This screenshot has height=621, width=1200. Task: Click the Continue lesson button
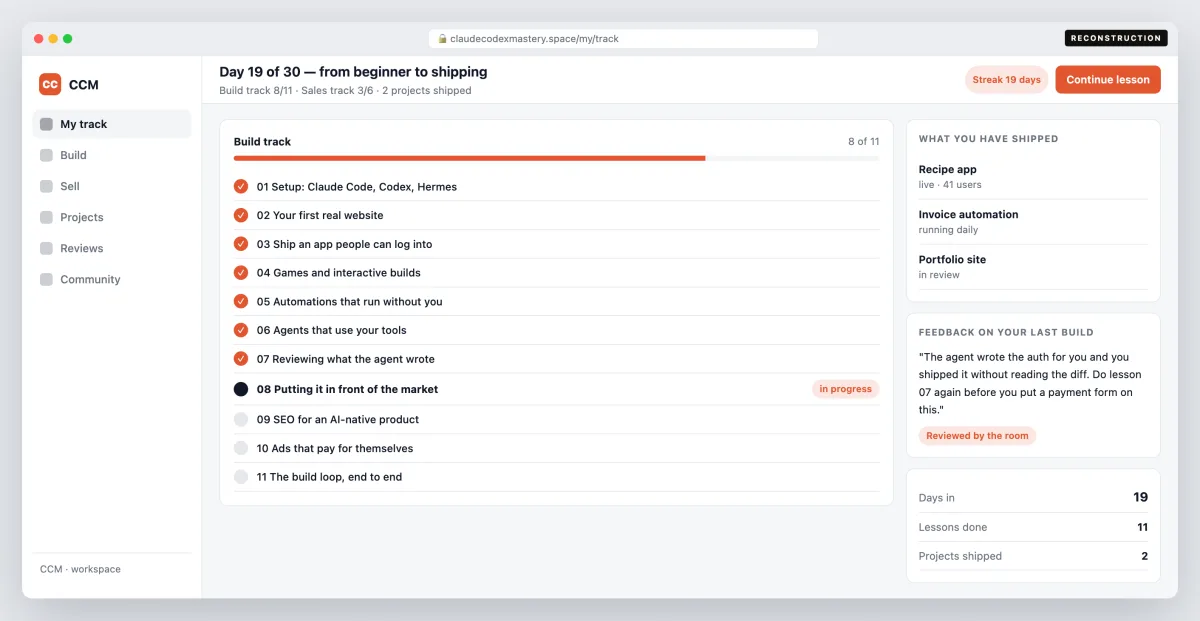point(1108,80)
